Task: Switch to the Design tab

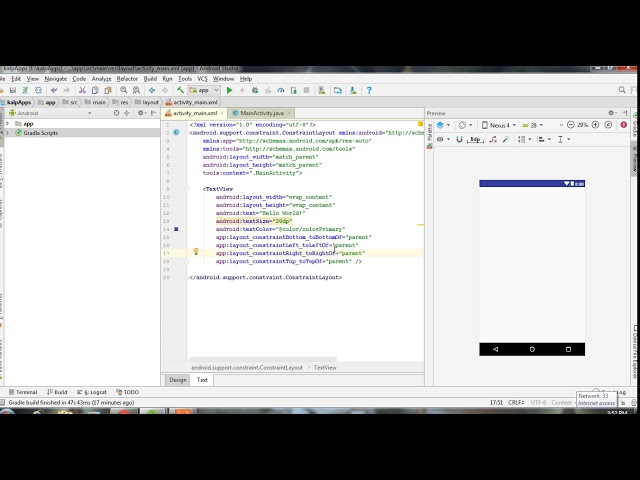Action: pyautogui.click(x=178, y=380)
